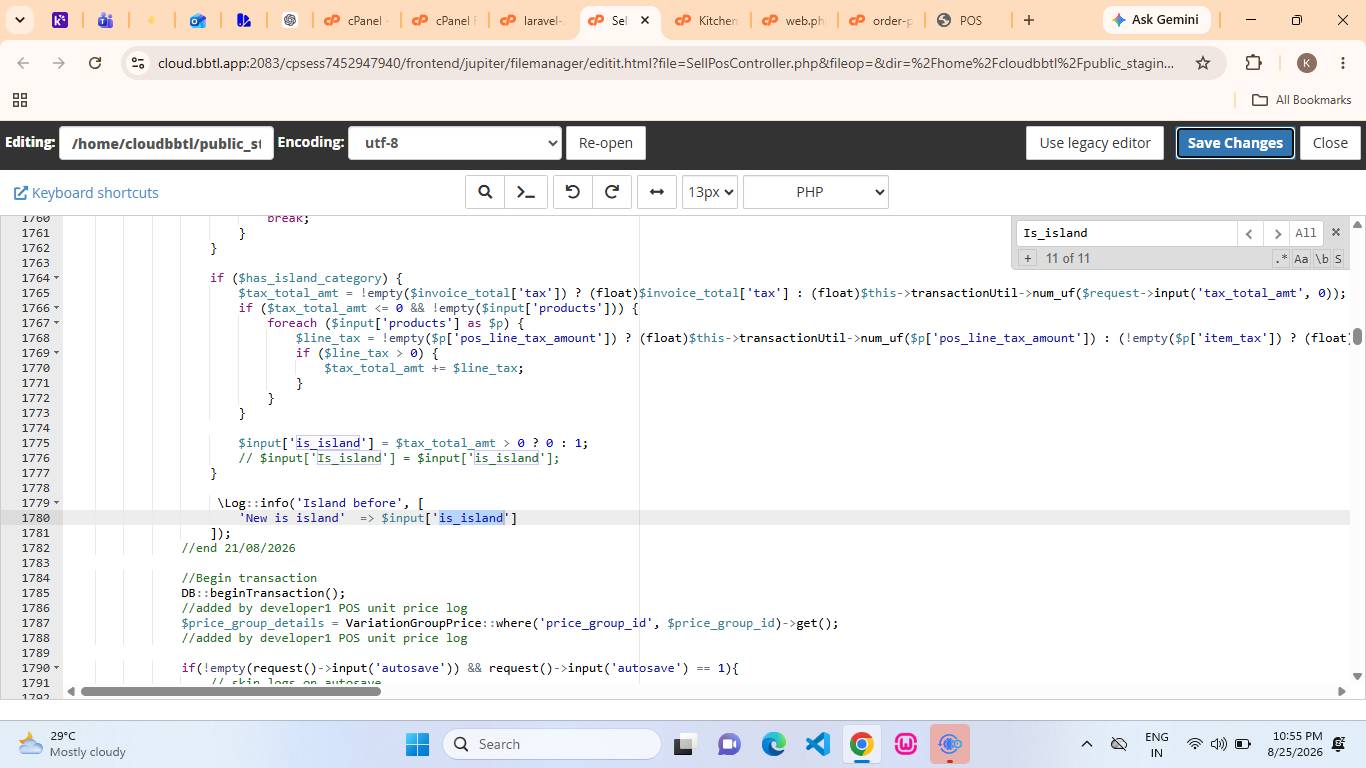1366x768 pixels.
Task: Toggle RegExp search option
Action: (1281, 259)
